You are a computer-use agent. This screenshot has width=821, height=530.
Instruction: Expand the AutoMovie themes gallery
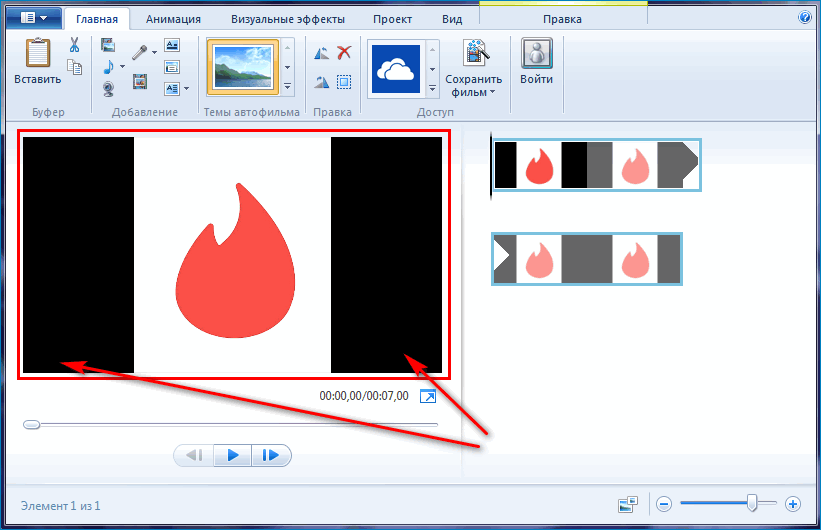(x=288, y=88)
